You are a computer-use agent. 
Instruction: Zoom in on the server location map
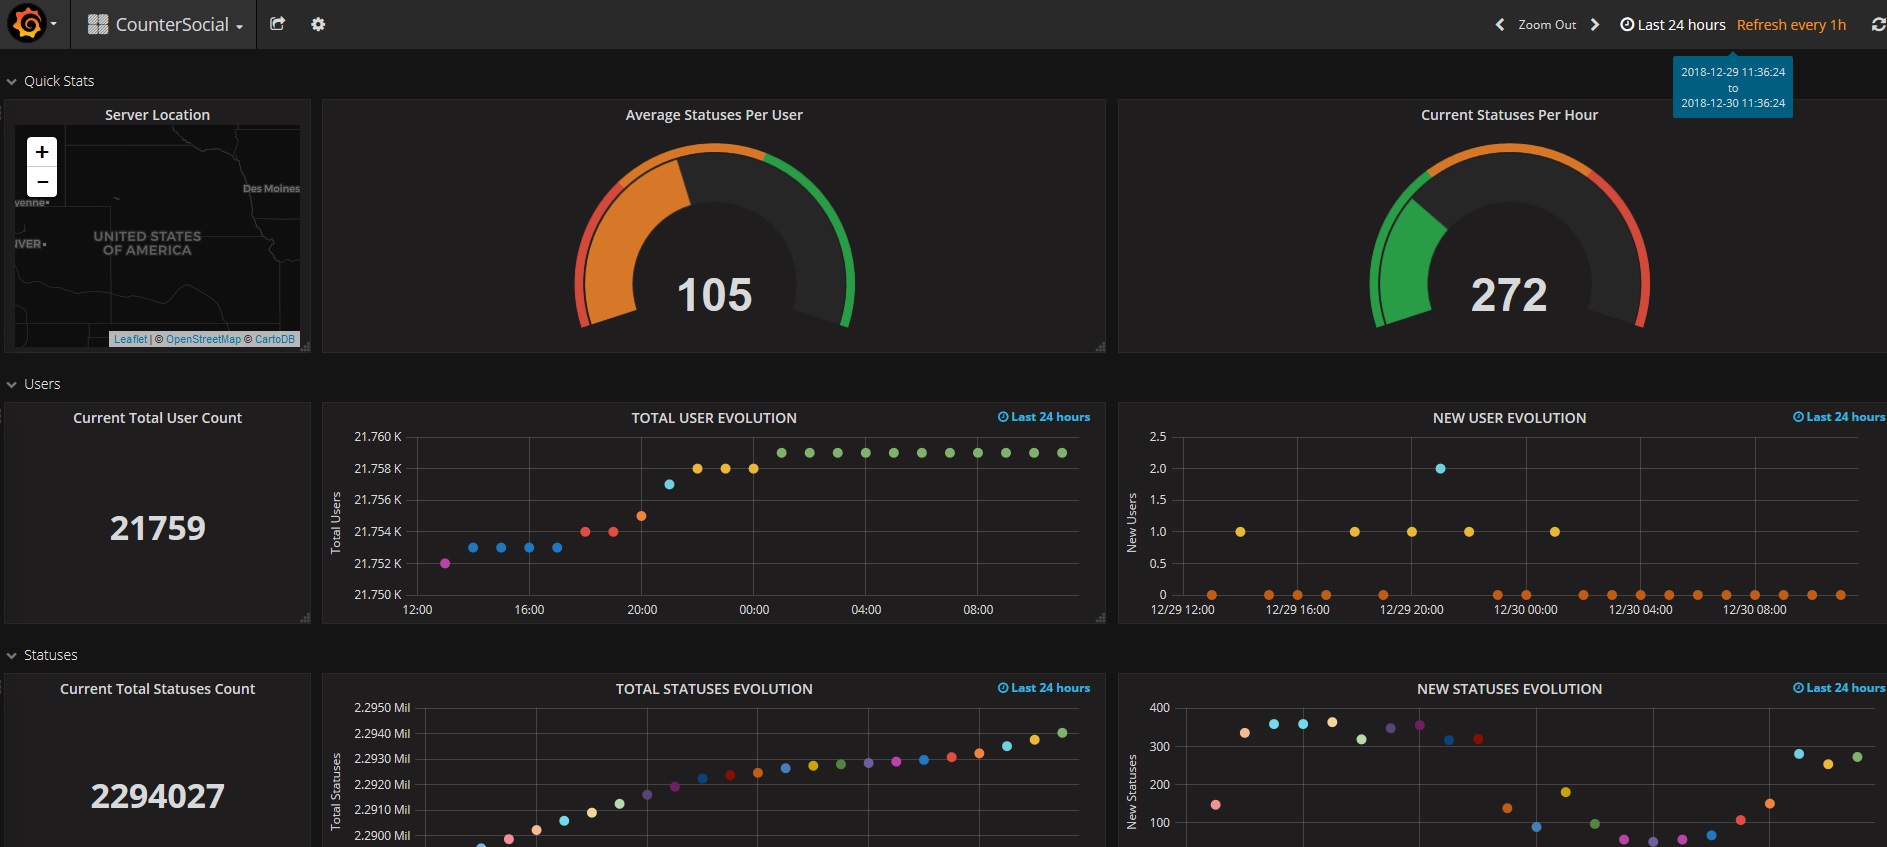42,152
